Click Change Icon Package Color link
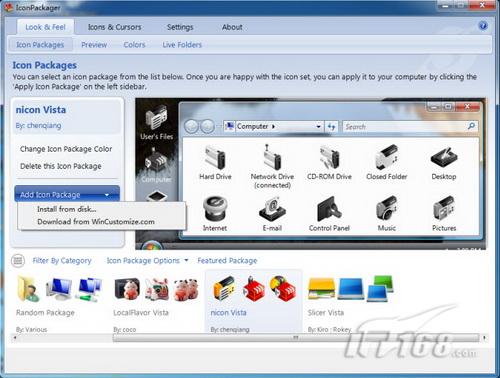The height and width of the screenshot is (378, 500). [66, 149]
